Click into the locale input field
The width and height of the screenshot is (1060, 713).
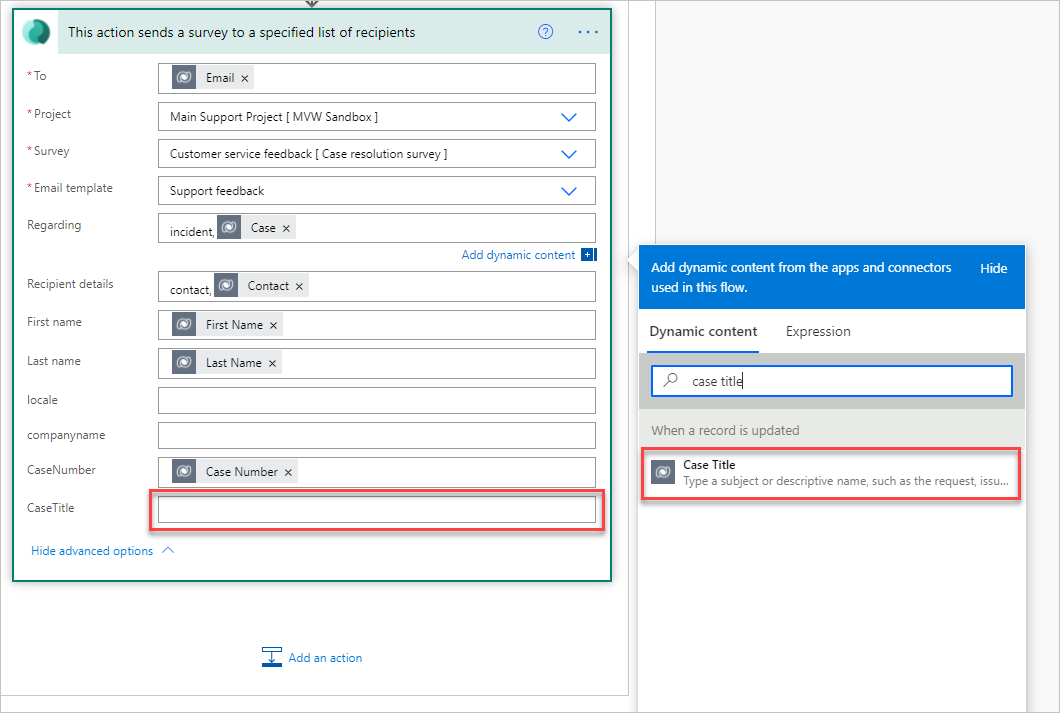tap(377, 400)
